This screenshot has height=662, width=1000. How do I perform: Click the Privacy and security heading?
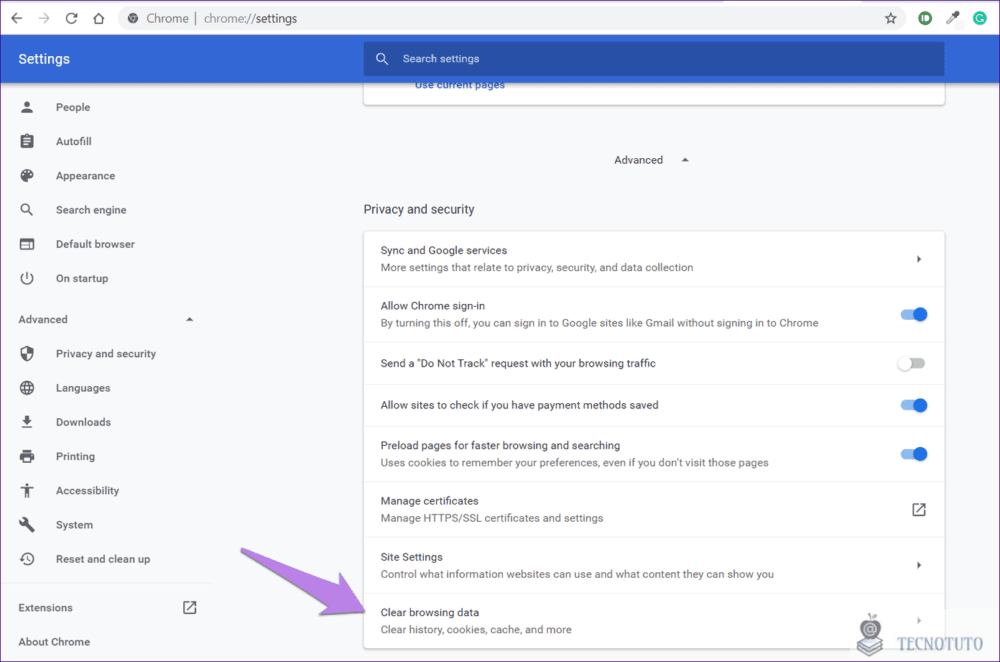(419, 209)
